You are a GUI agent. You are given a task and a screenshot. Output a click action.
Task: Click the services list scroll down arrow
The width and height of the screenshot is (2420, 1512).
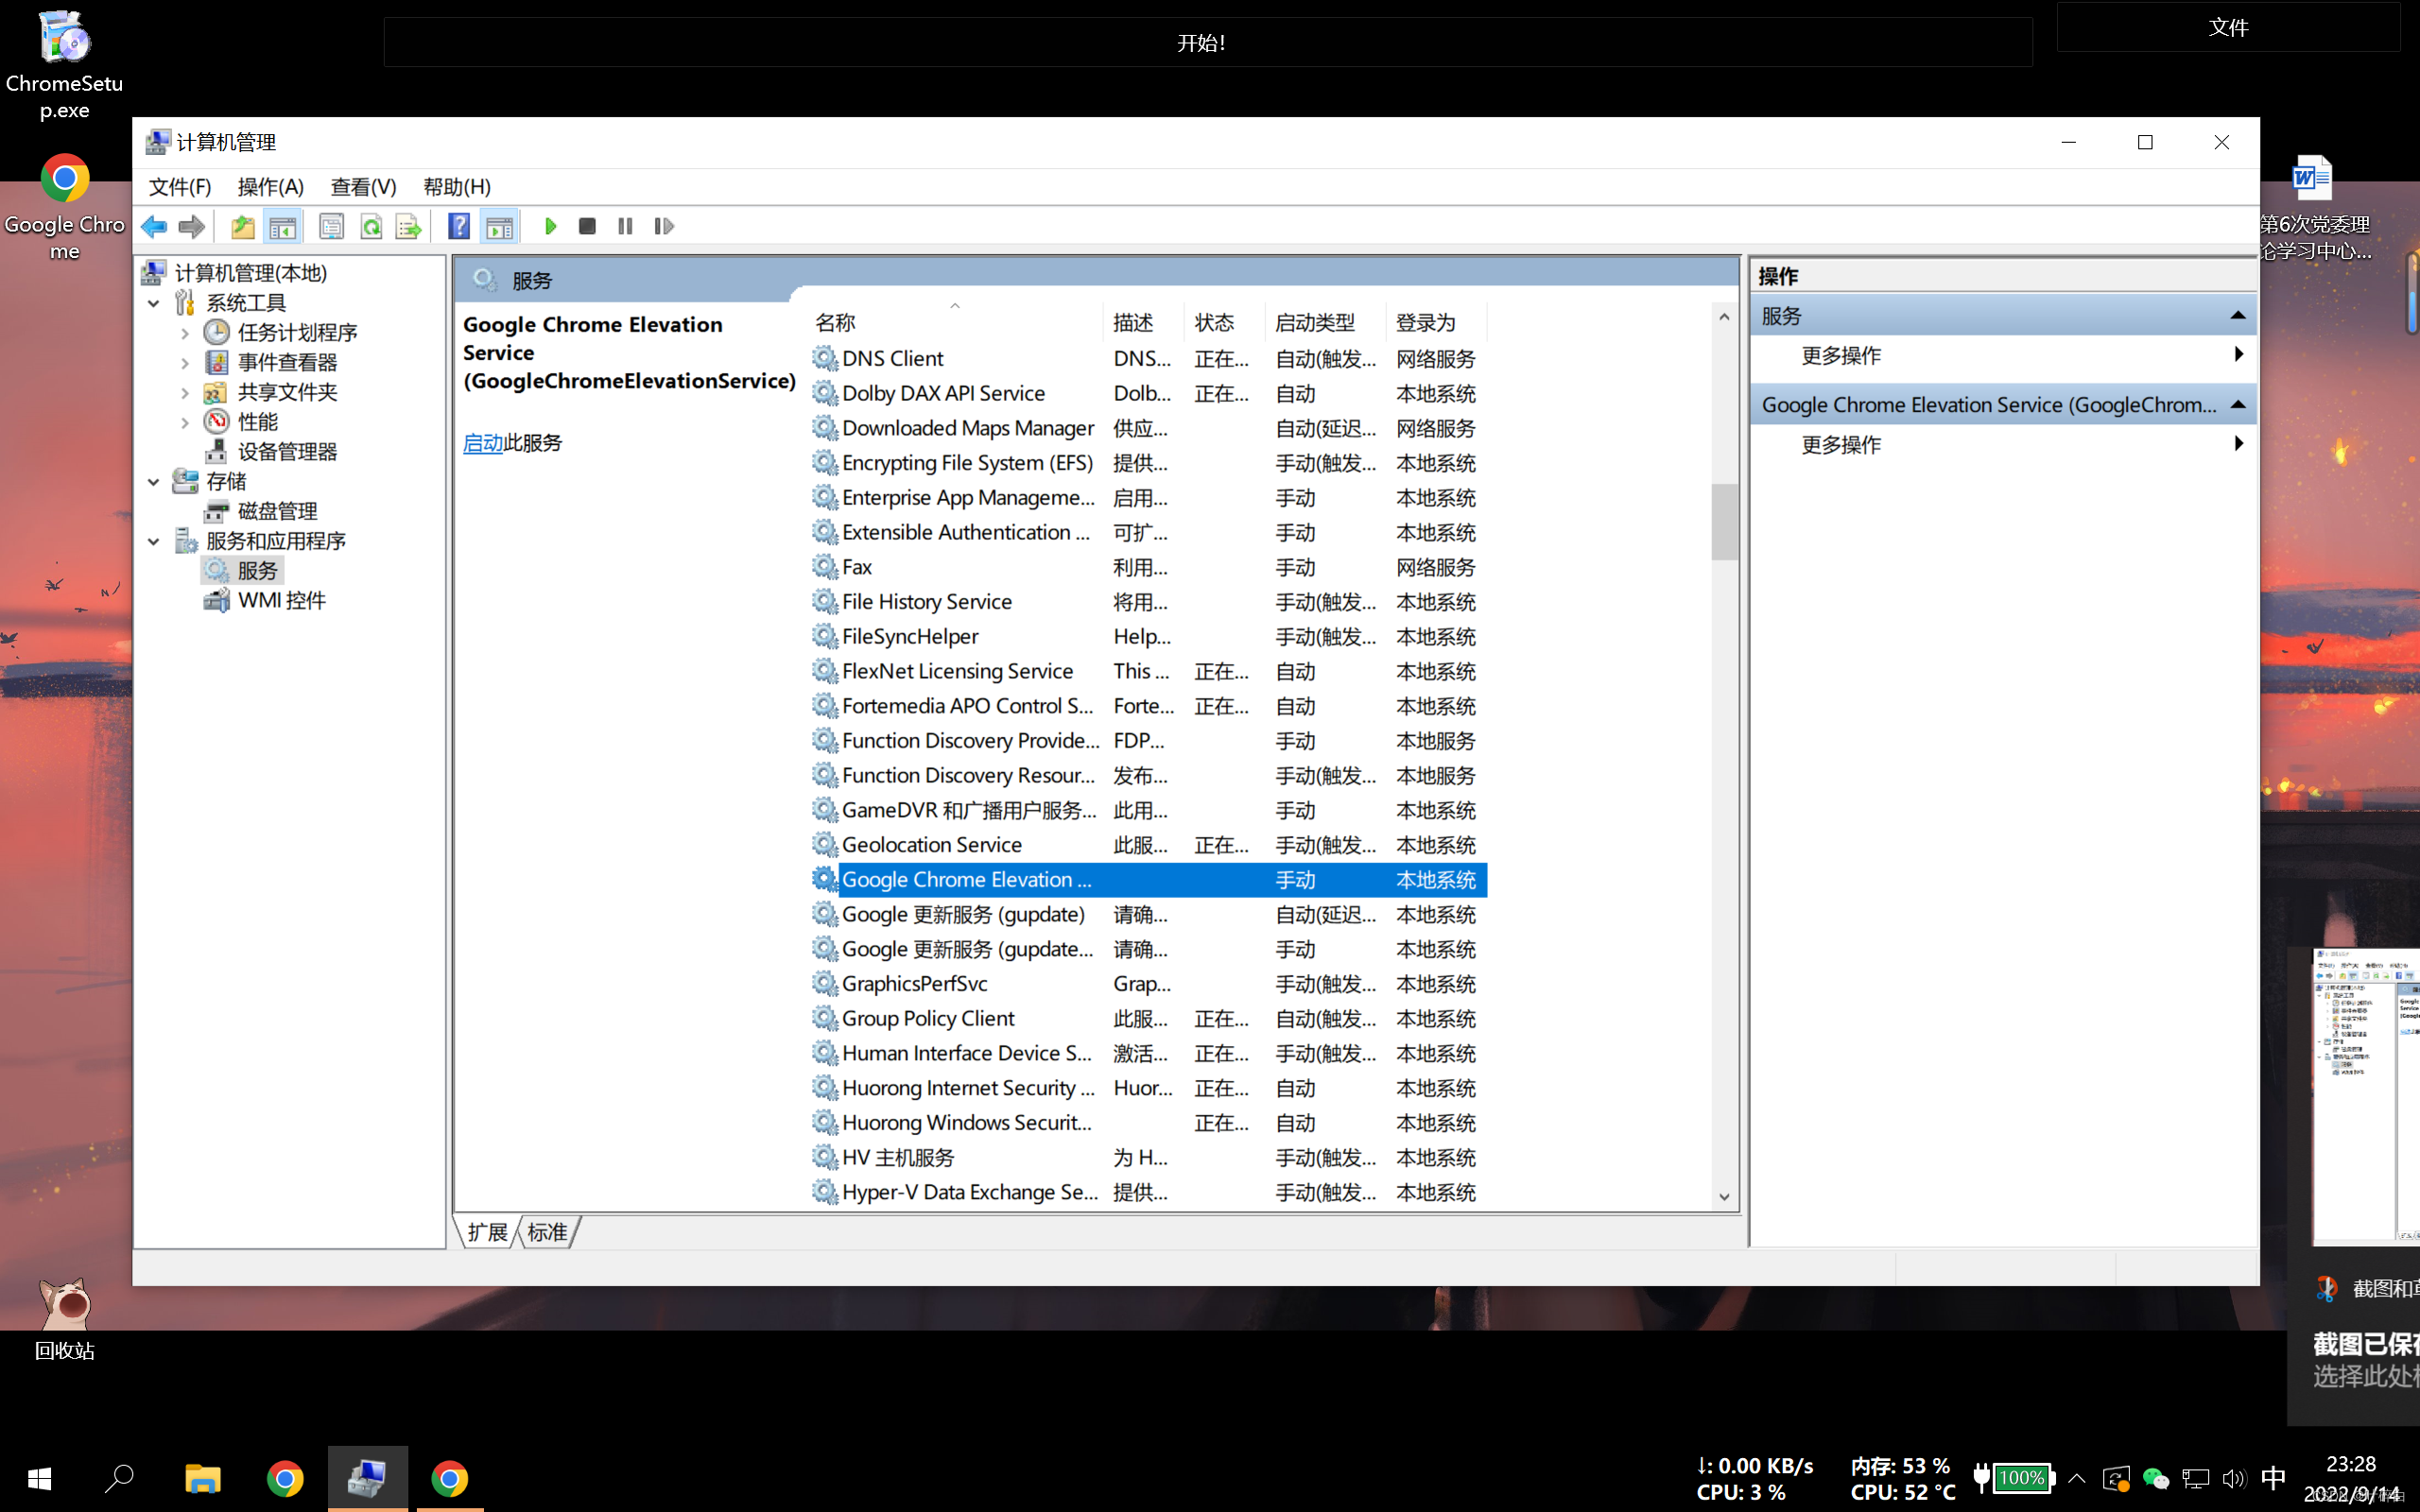[x=1723, y=1197]
